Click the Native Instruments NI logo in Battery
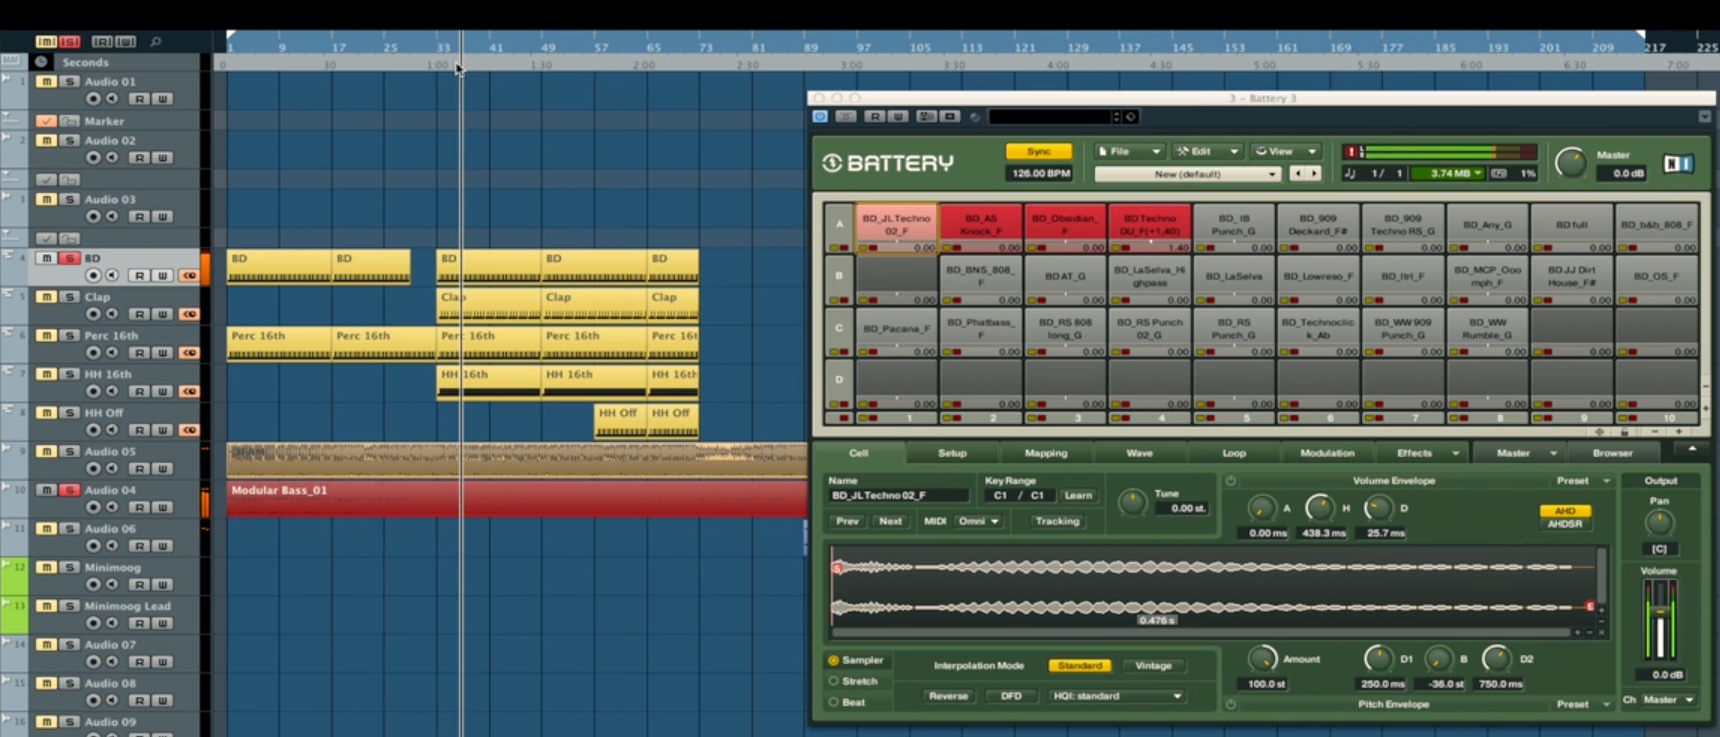 [x=1678, y=163]
